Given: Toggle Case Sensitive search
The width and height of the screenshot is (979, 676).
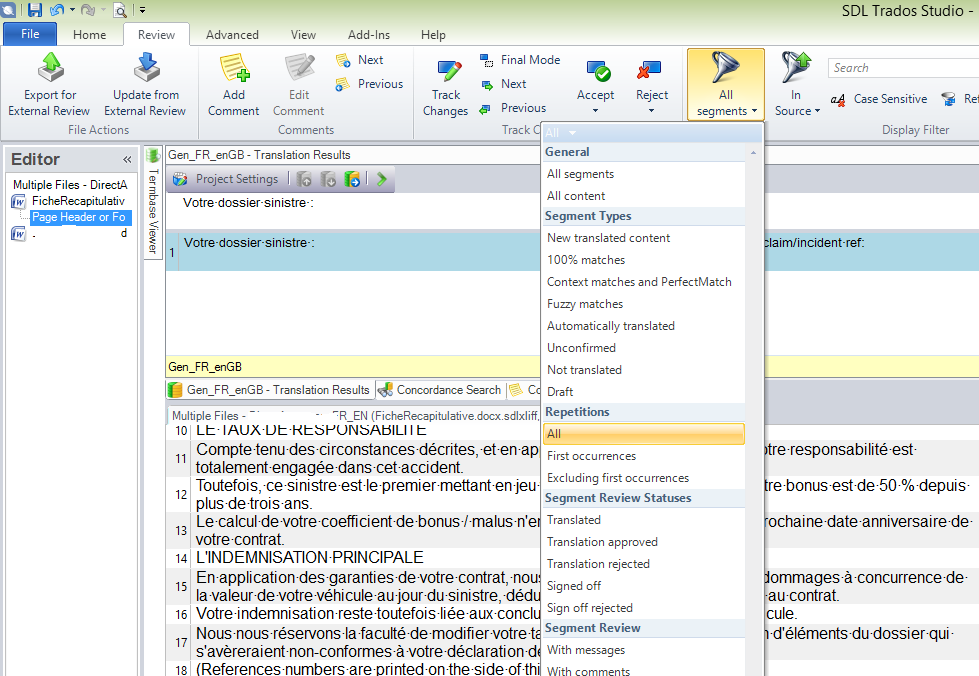Looking at the screenshot, I should click(x=878, y=99).
